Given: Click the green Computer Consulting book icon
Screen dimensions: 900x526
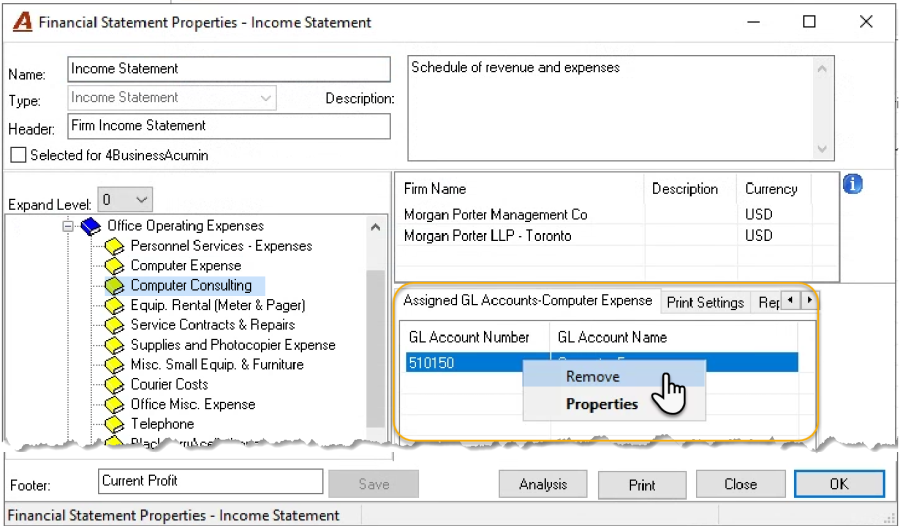Looking at the screenshot, I should (x=115, y=285).
